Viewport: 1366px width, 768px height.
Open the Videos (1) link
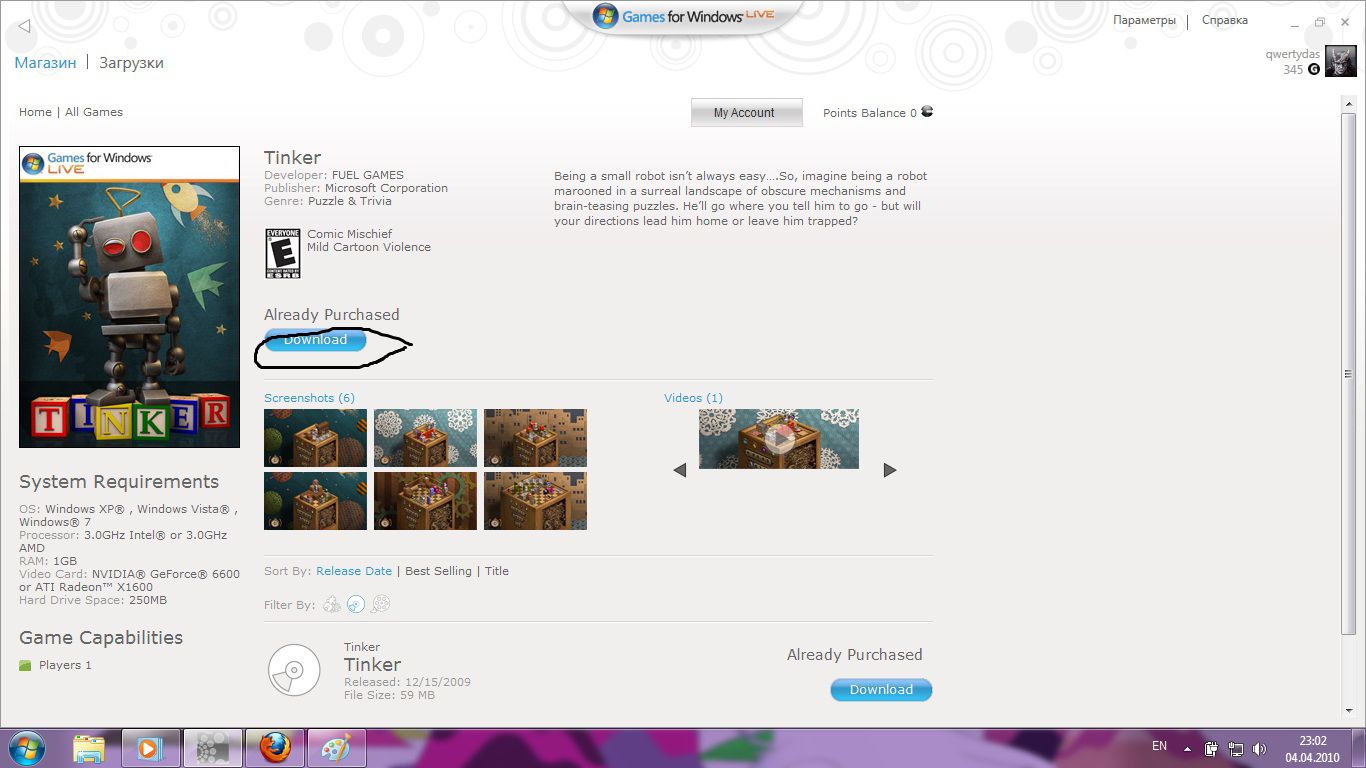click(693, 398)
